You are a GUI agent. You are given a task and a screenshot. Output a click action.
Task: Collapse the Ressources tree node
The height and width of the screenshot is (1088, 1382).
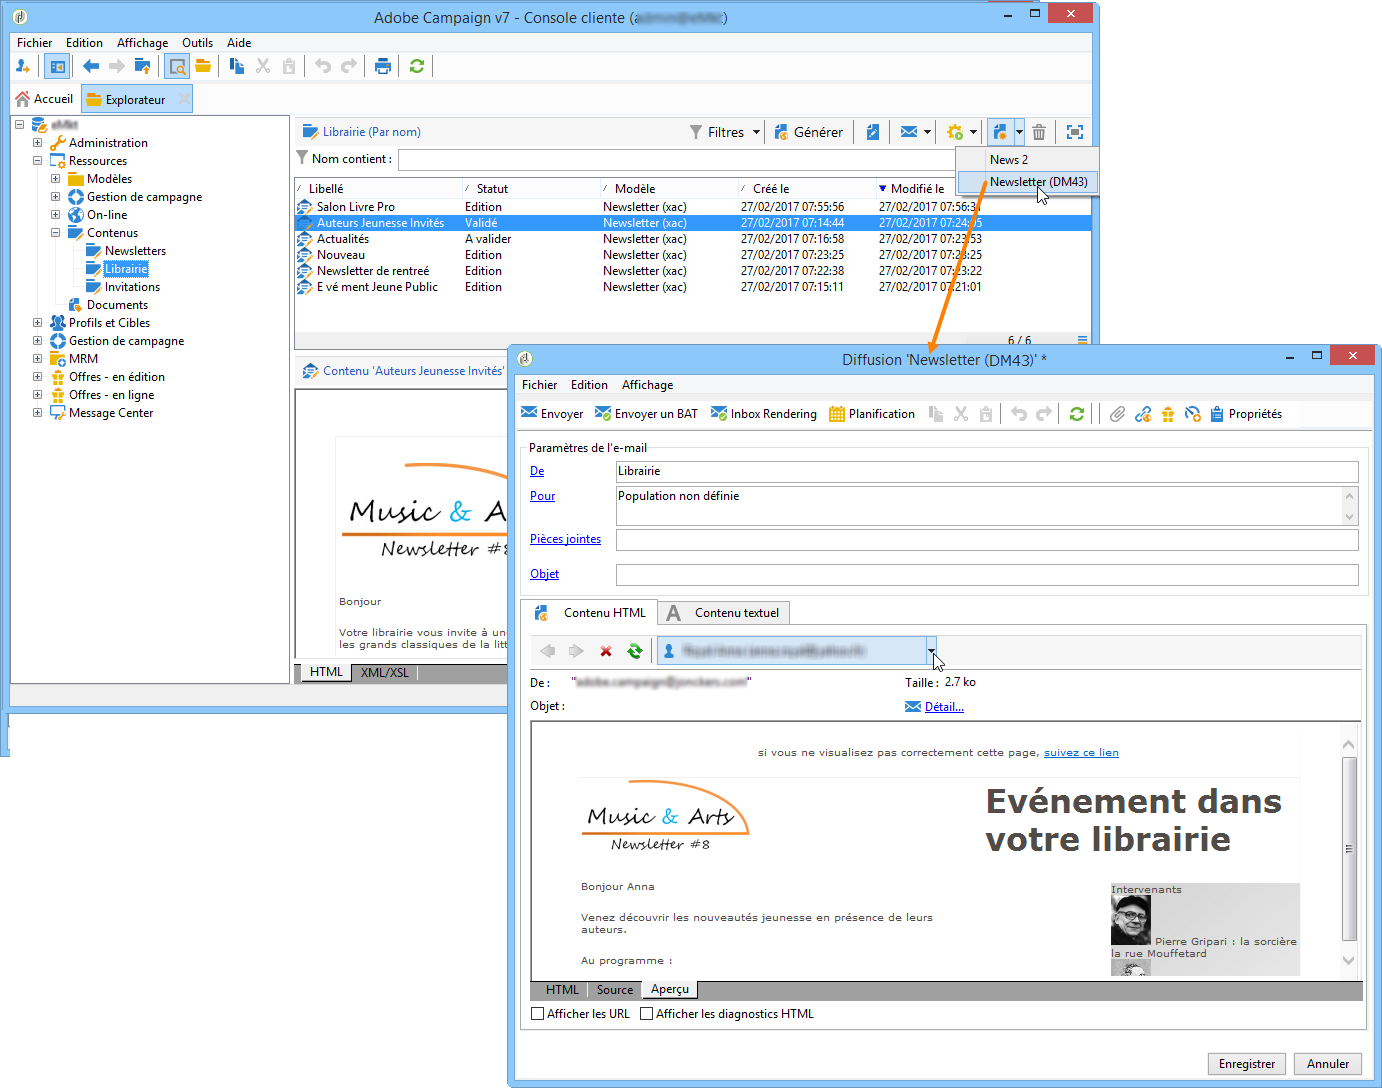37,161
